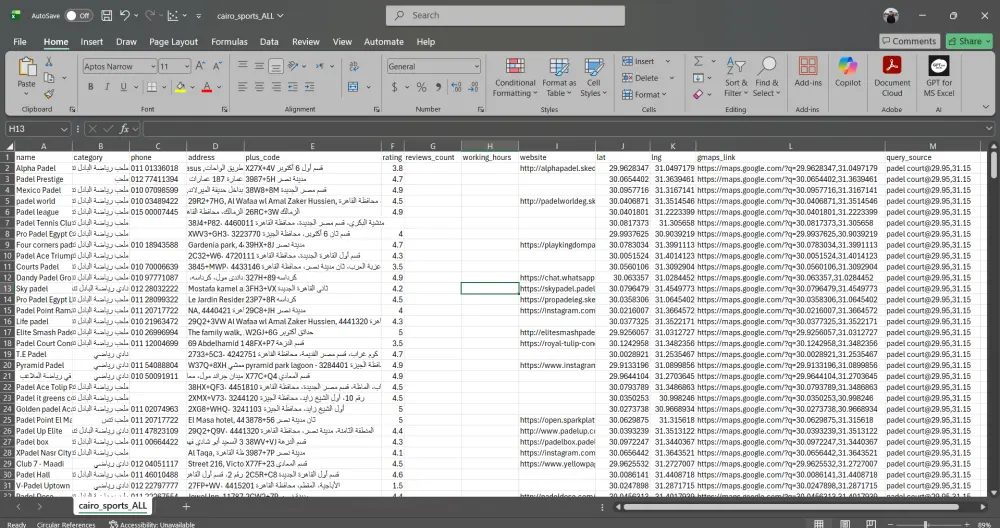The image size is (1000, 528).
Task: Click Decrease Decimal icon
Action: 473,87
